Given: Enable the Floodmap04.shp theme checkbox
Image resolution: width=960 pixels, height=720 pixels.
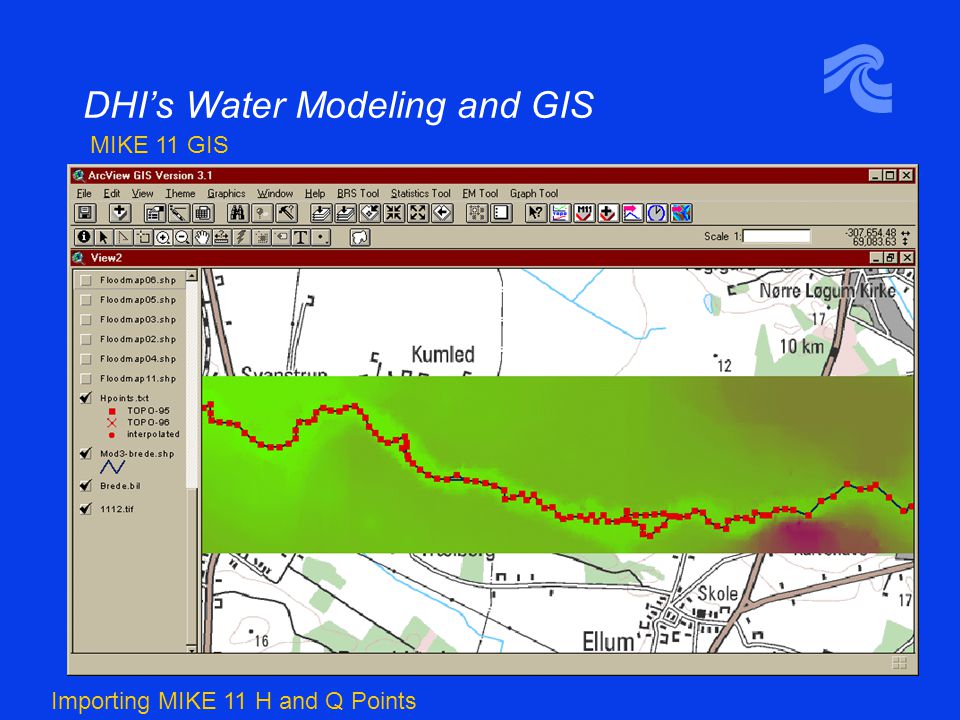Looking at the screenshot, I should coord(86,359).
